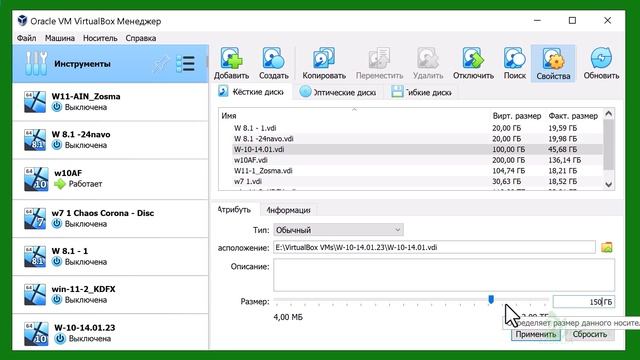This screenshot has width=640, height=360.
Task: Click the folder icon to choose location
Action: [x=607, y=247]
